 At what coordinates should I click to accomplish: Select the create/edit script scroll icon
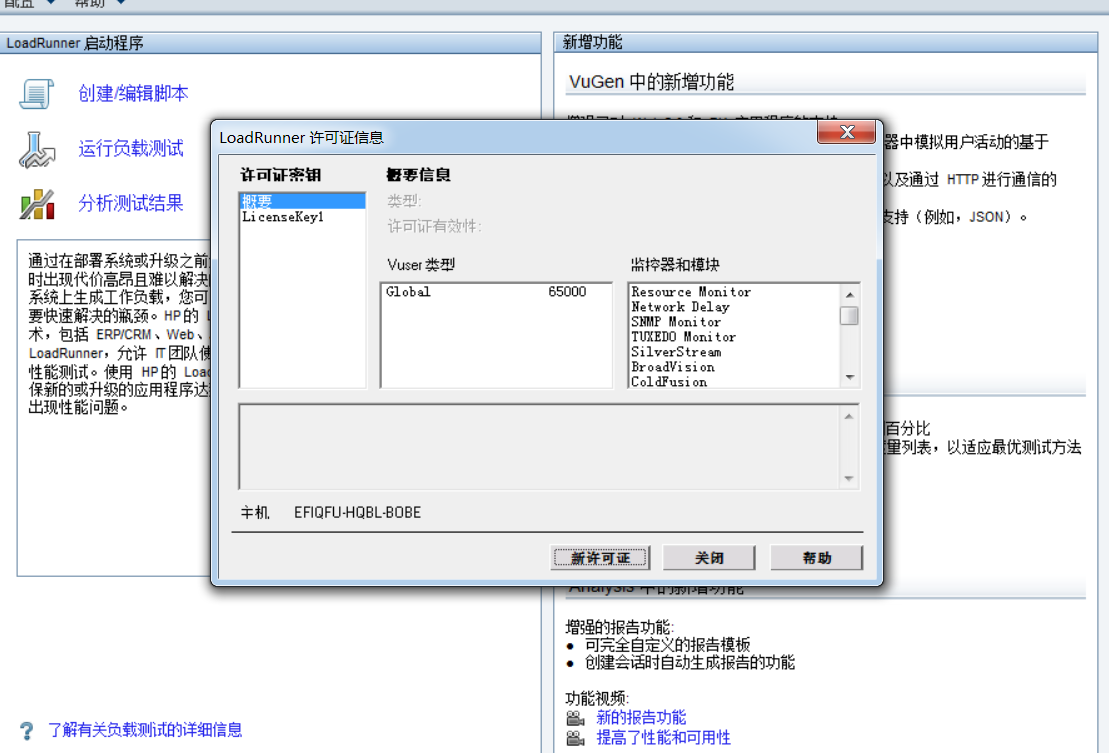coord(37,92)
